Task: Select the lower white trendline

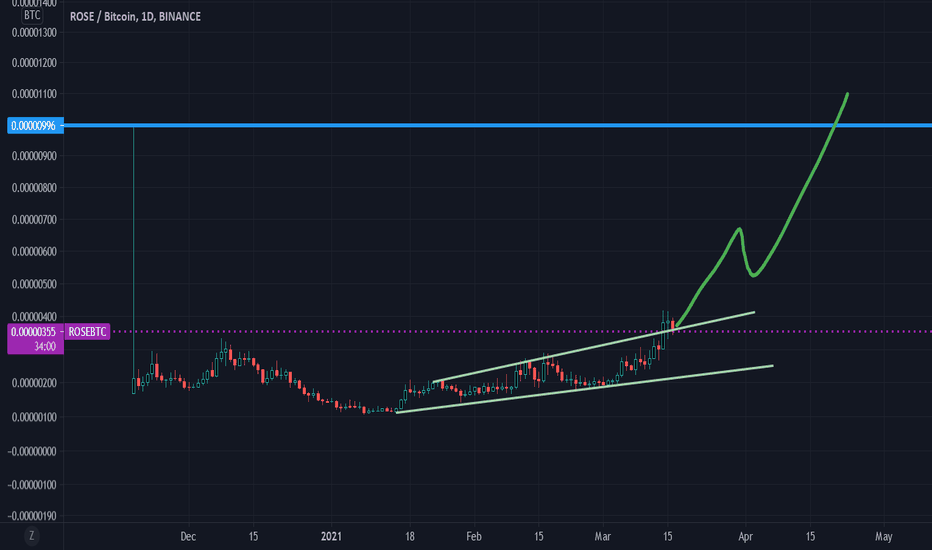Action: click(584, 389)
